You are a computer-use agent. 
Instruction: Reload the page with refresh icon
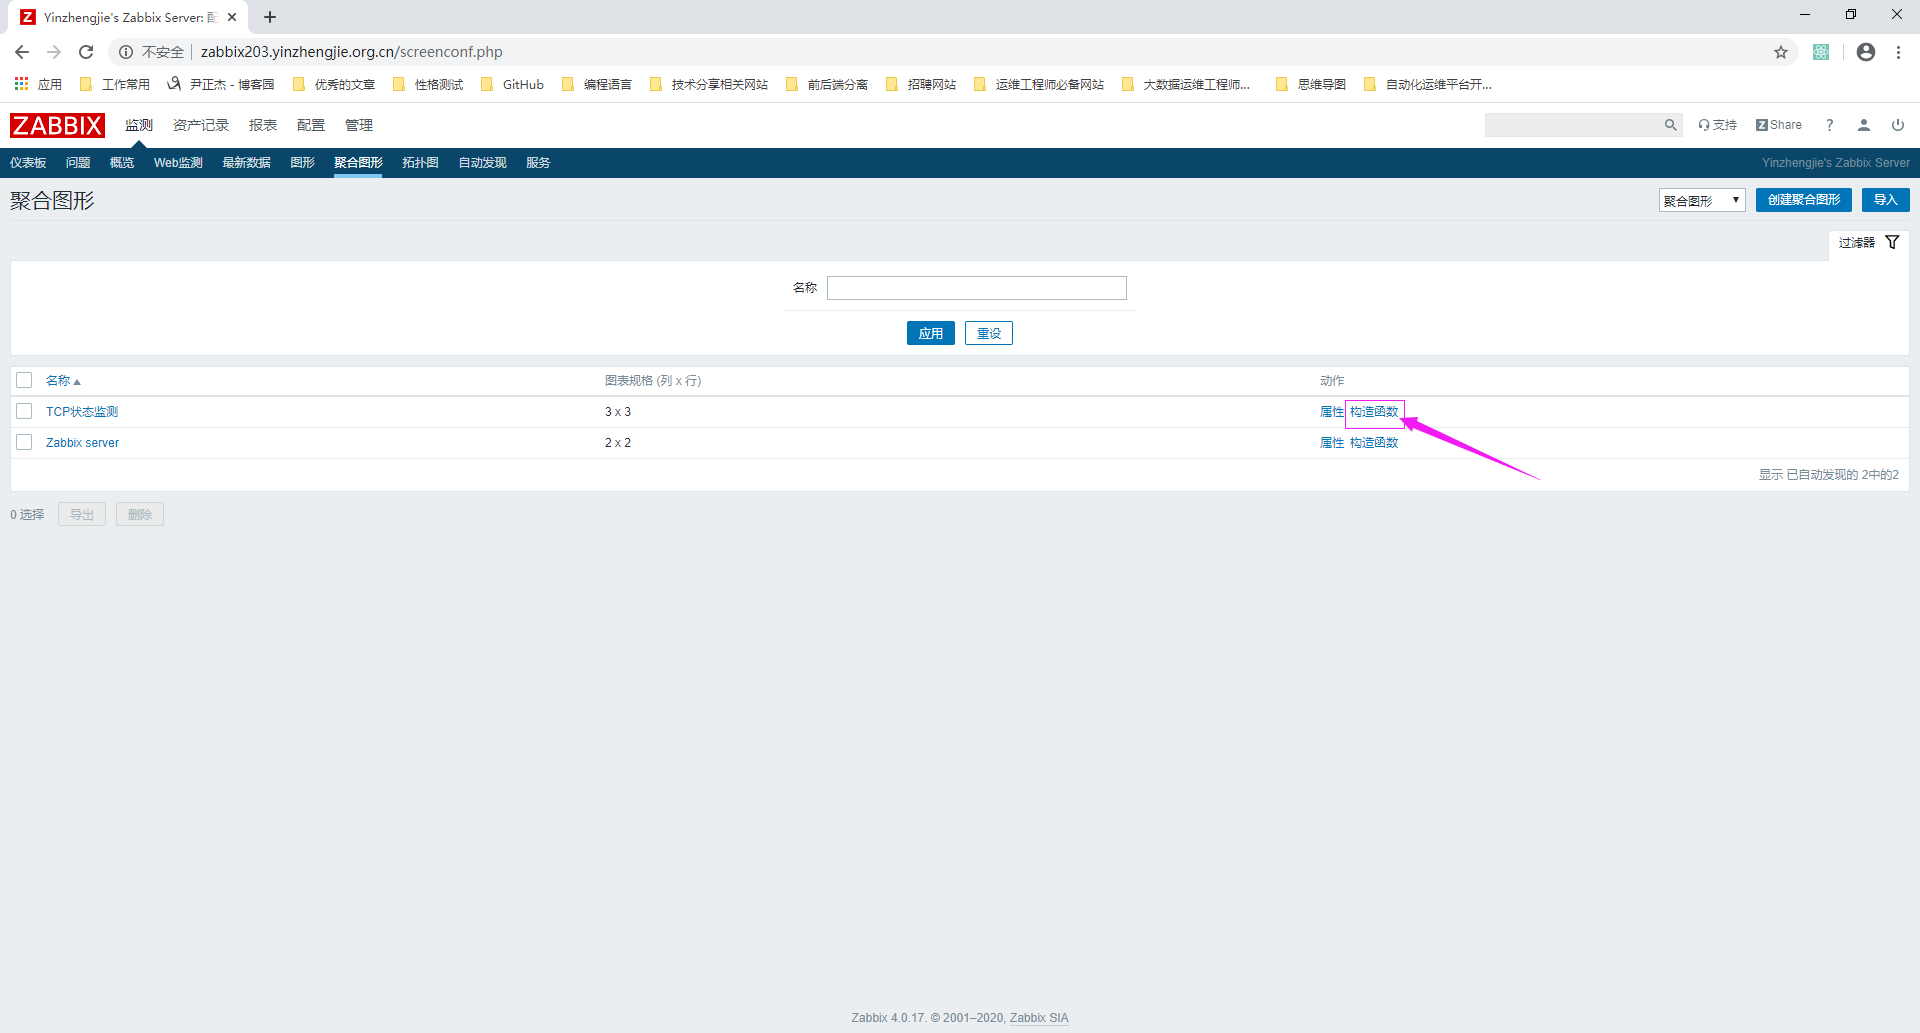point(86,52)
